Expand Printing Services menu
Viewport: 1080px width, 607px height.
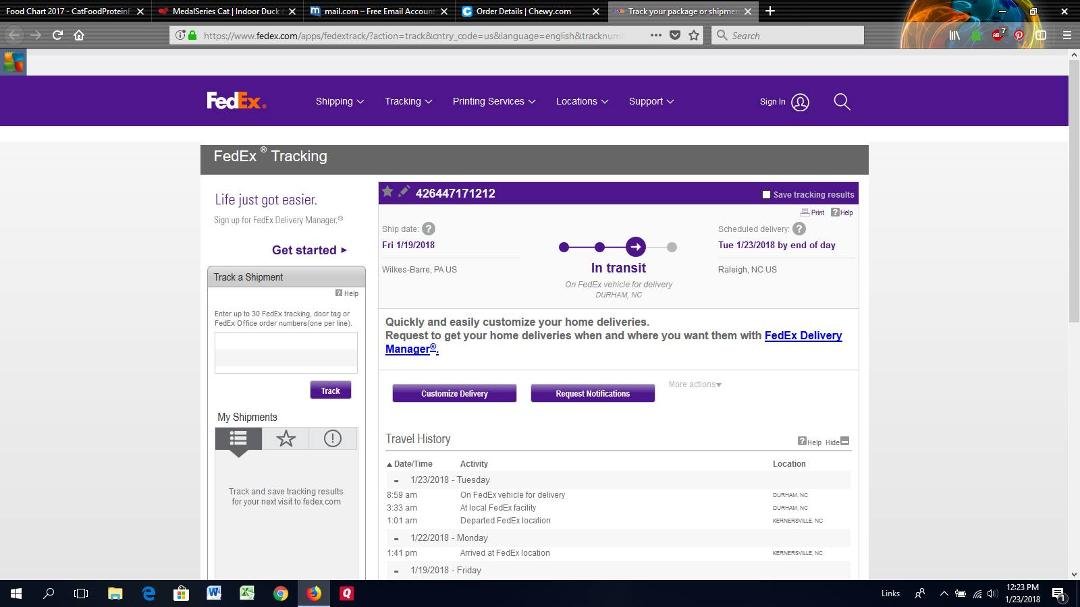(x=494, y=101)
